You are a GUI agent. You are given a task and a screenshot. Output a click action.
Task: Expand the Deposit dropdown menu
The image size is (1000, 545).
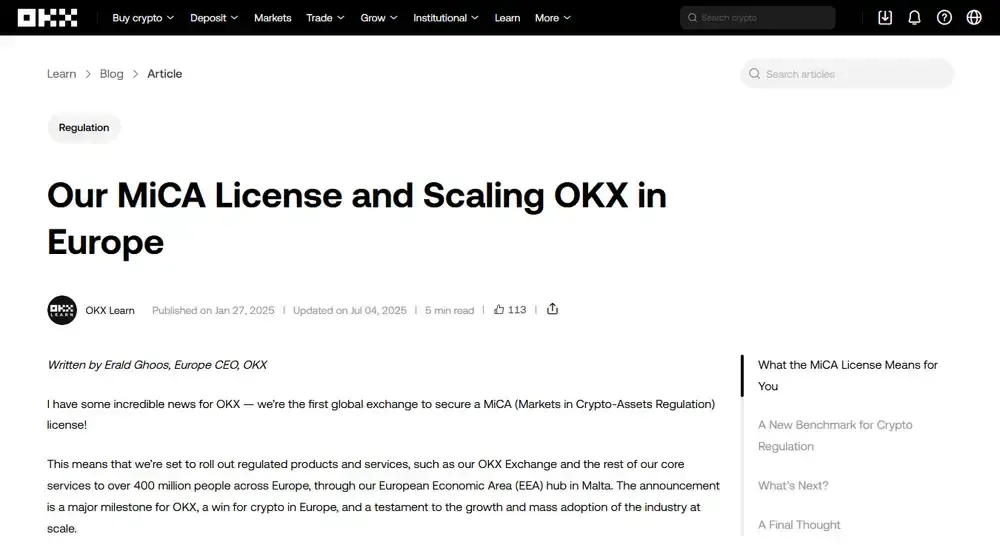click(214, 18)
